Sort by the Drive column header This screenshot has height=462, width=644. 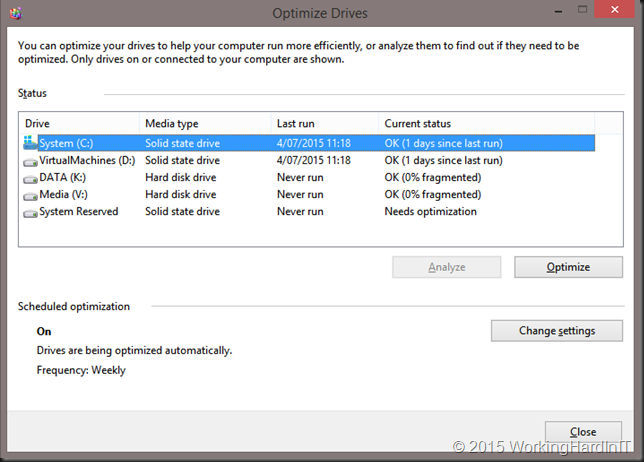tap(79, 124)
